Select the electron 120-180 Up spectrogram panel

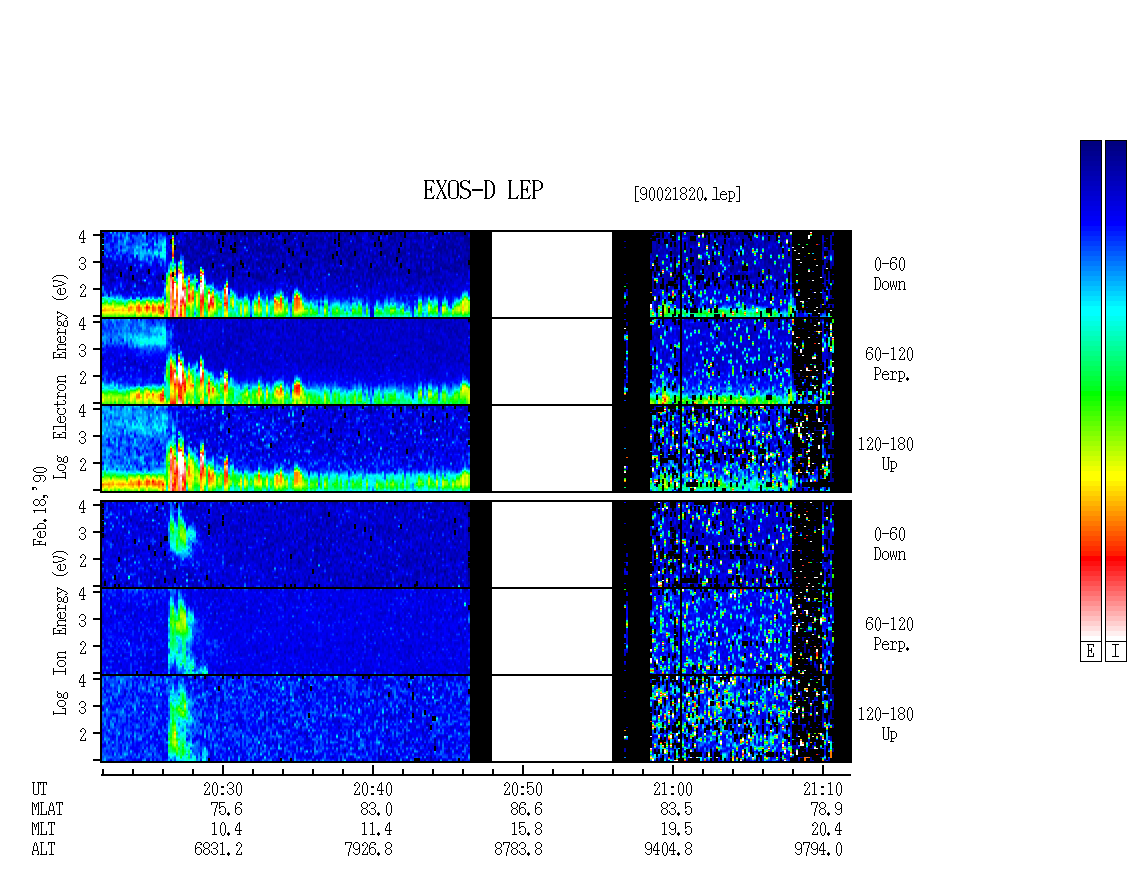pyautogui.click(x=476, y=448)
